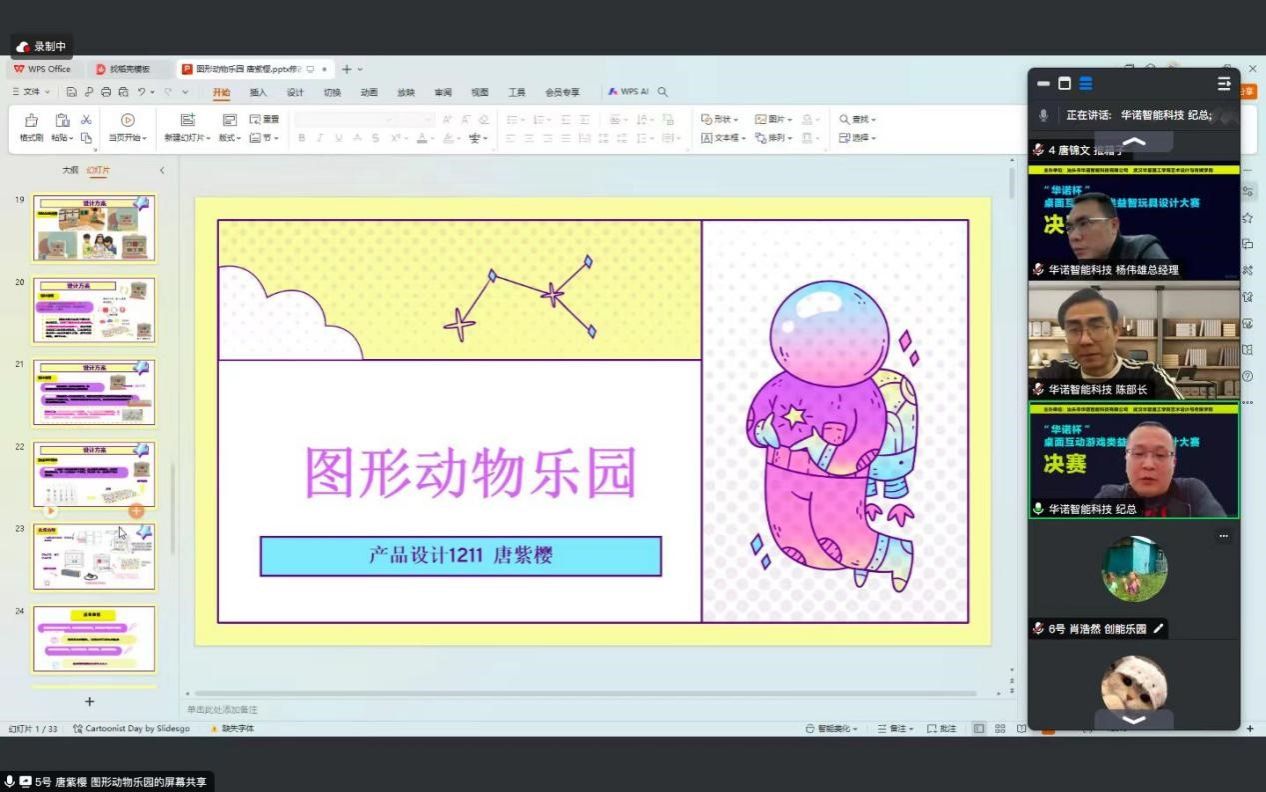
Task: Select slide 21 thumbnail
Action: point(94,392)
